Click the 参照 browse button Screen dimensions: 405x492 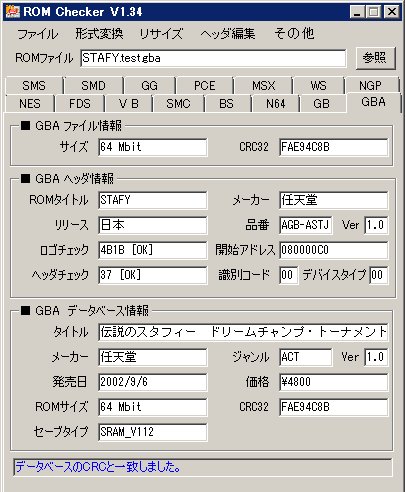[x=375, y=58]
